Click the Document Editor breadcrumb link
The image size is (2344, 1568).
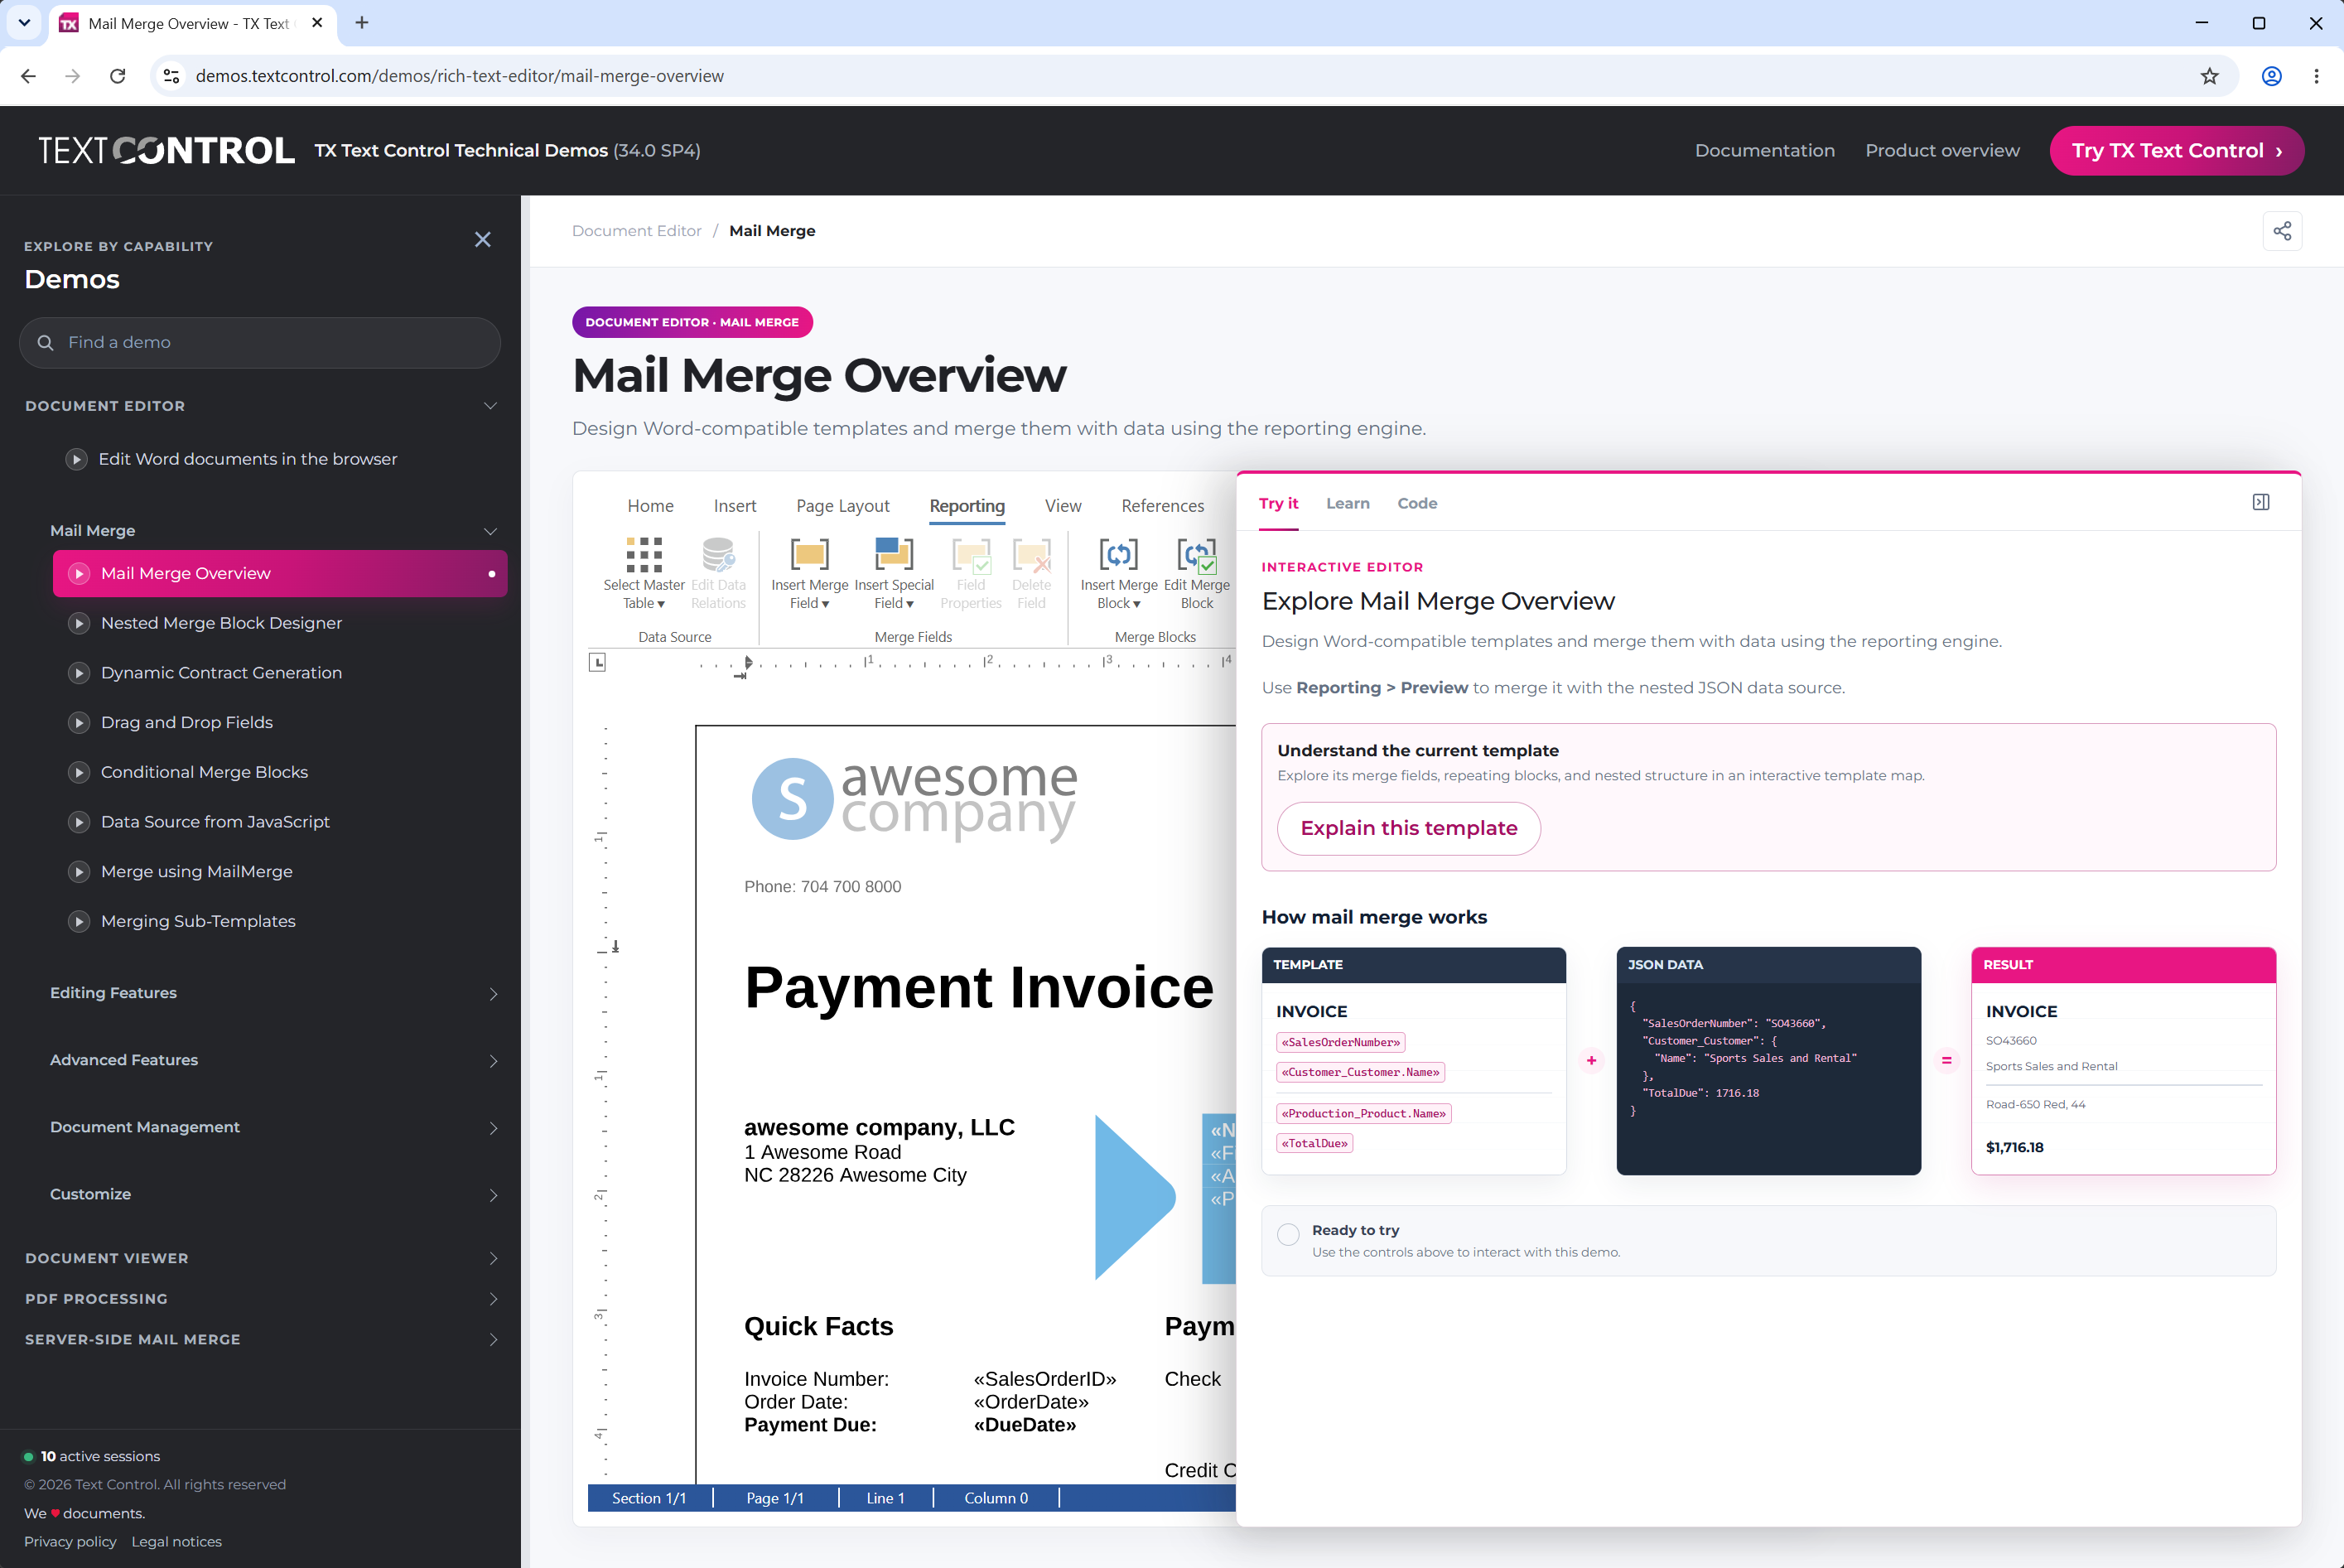(637, 231)
